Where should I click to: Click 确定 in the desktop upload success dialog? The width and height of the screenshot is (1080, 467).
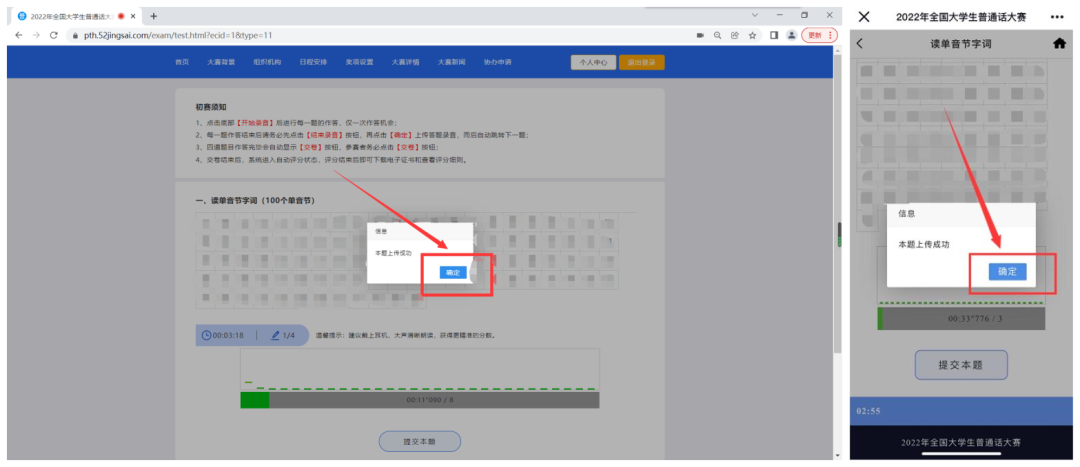pyautogui.click(x=453, y=272)
